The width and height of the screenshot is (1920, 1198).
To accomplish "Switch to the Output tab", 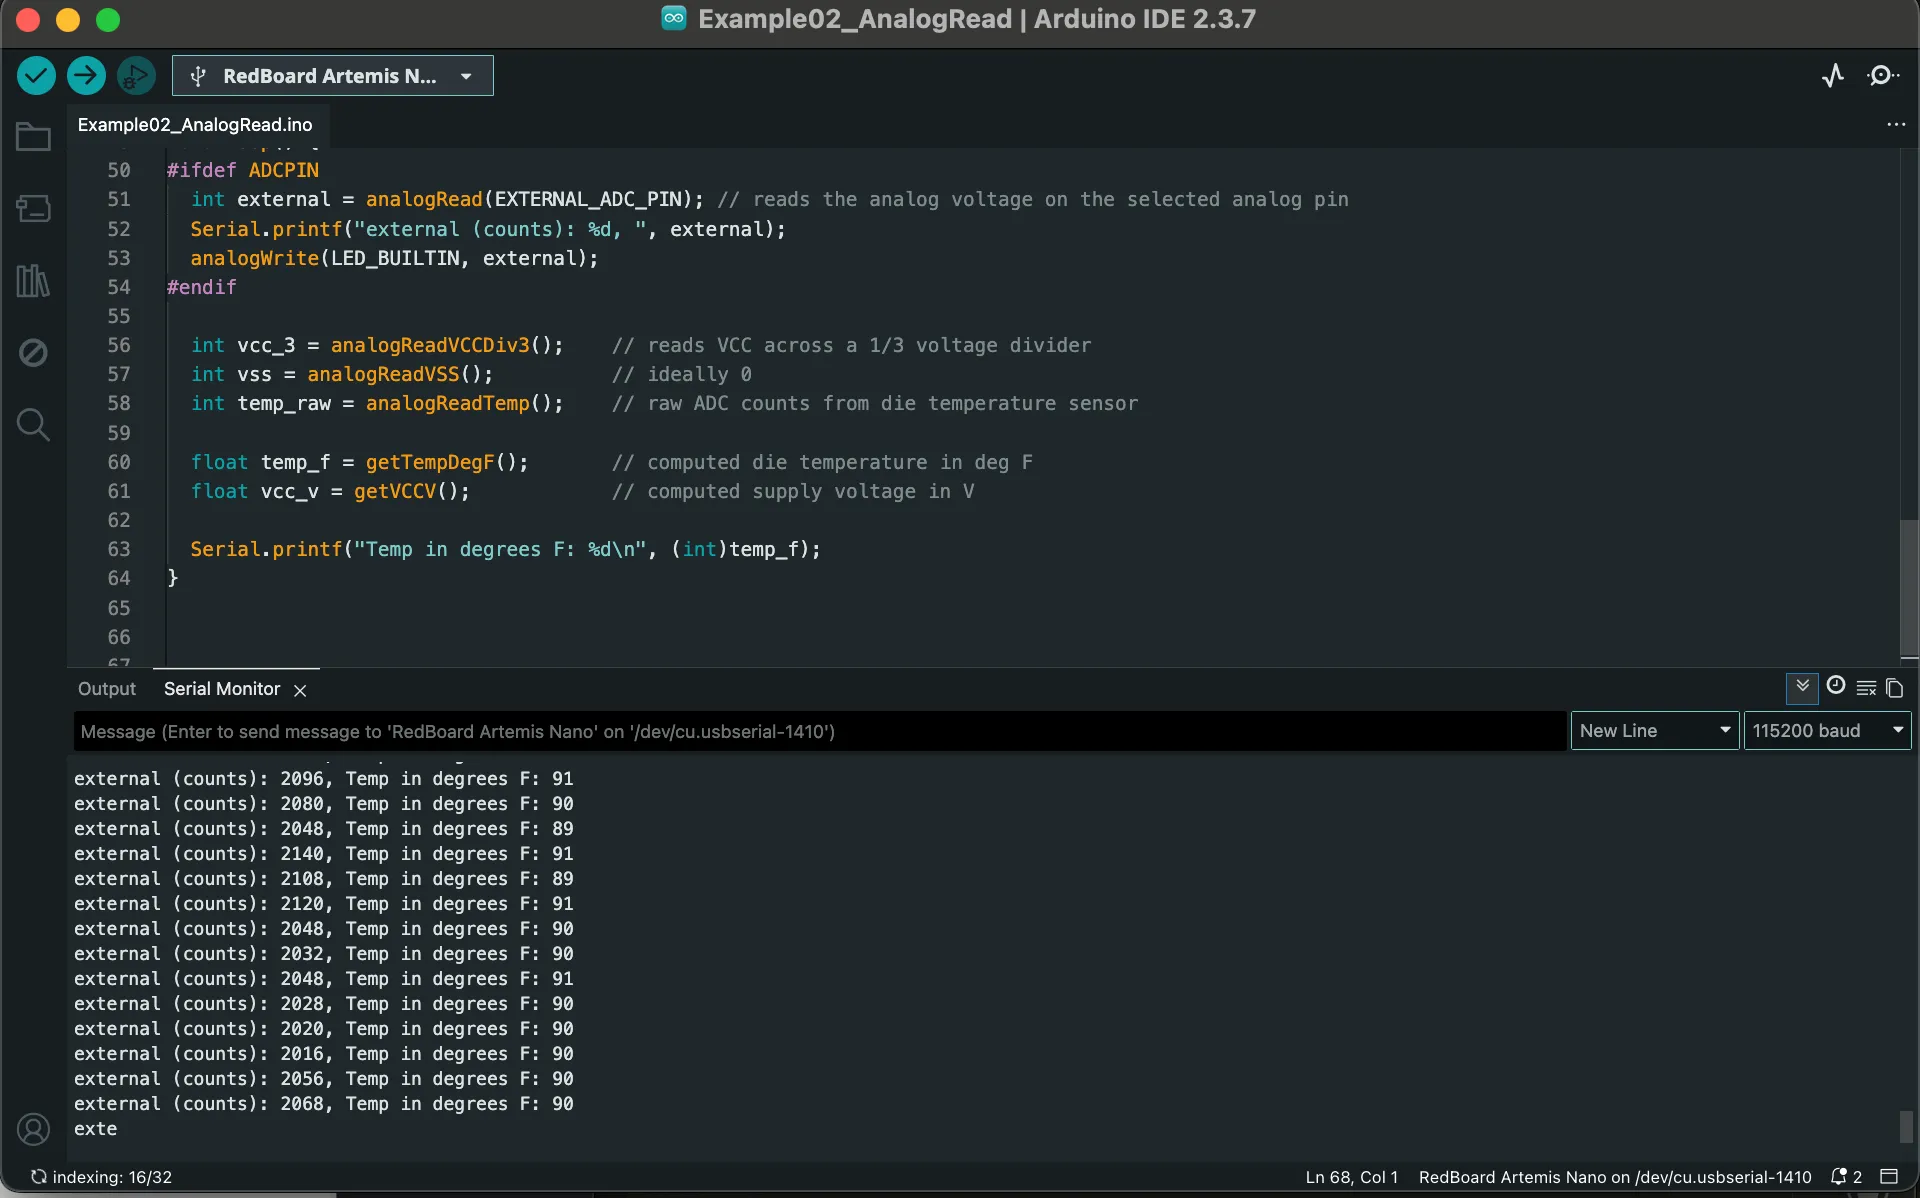I will pos(106,689).
